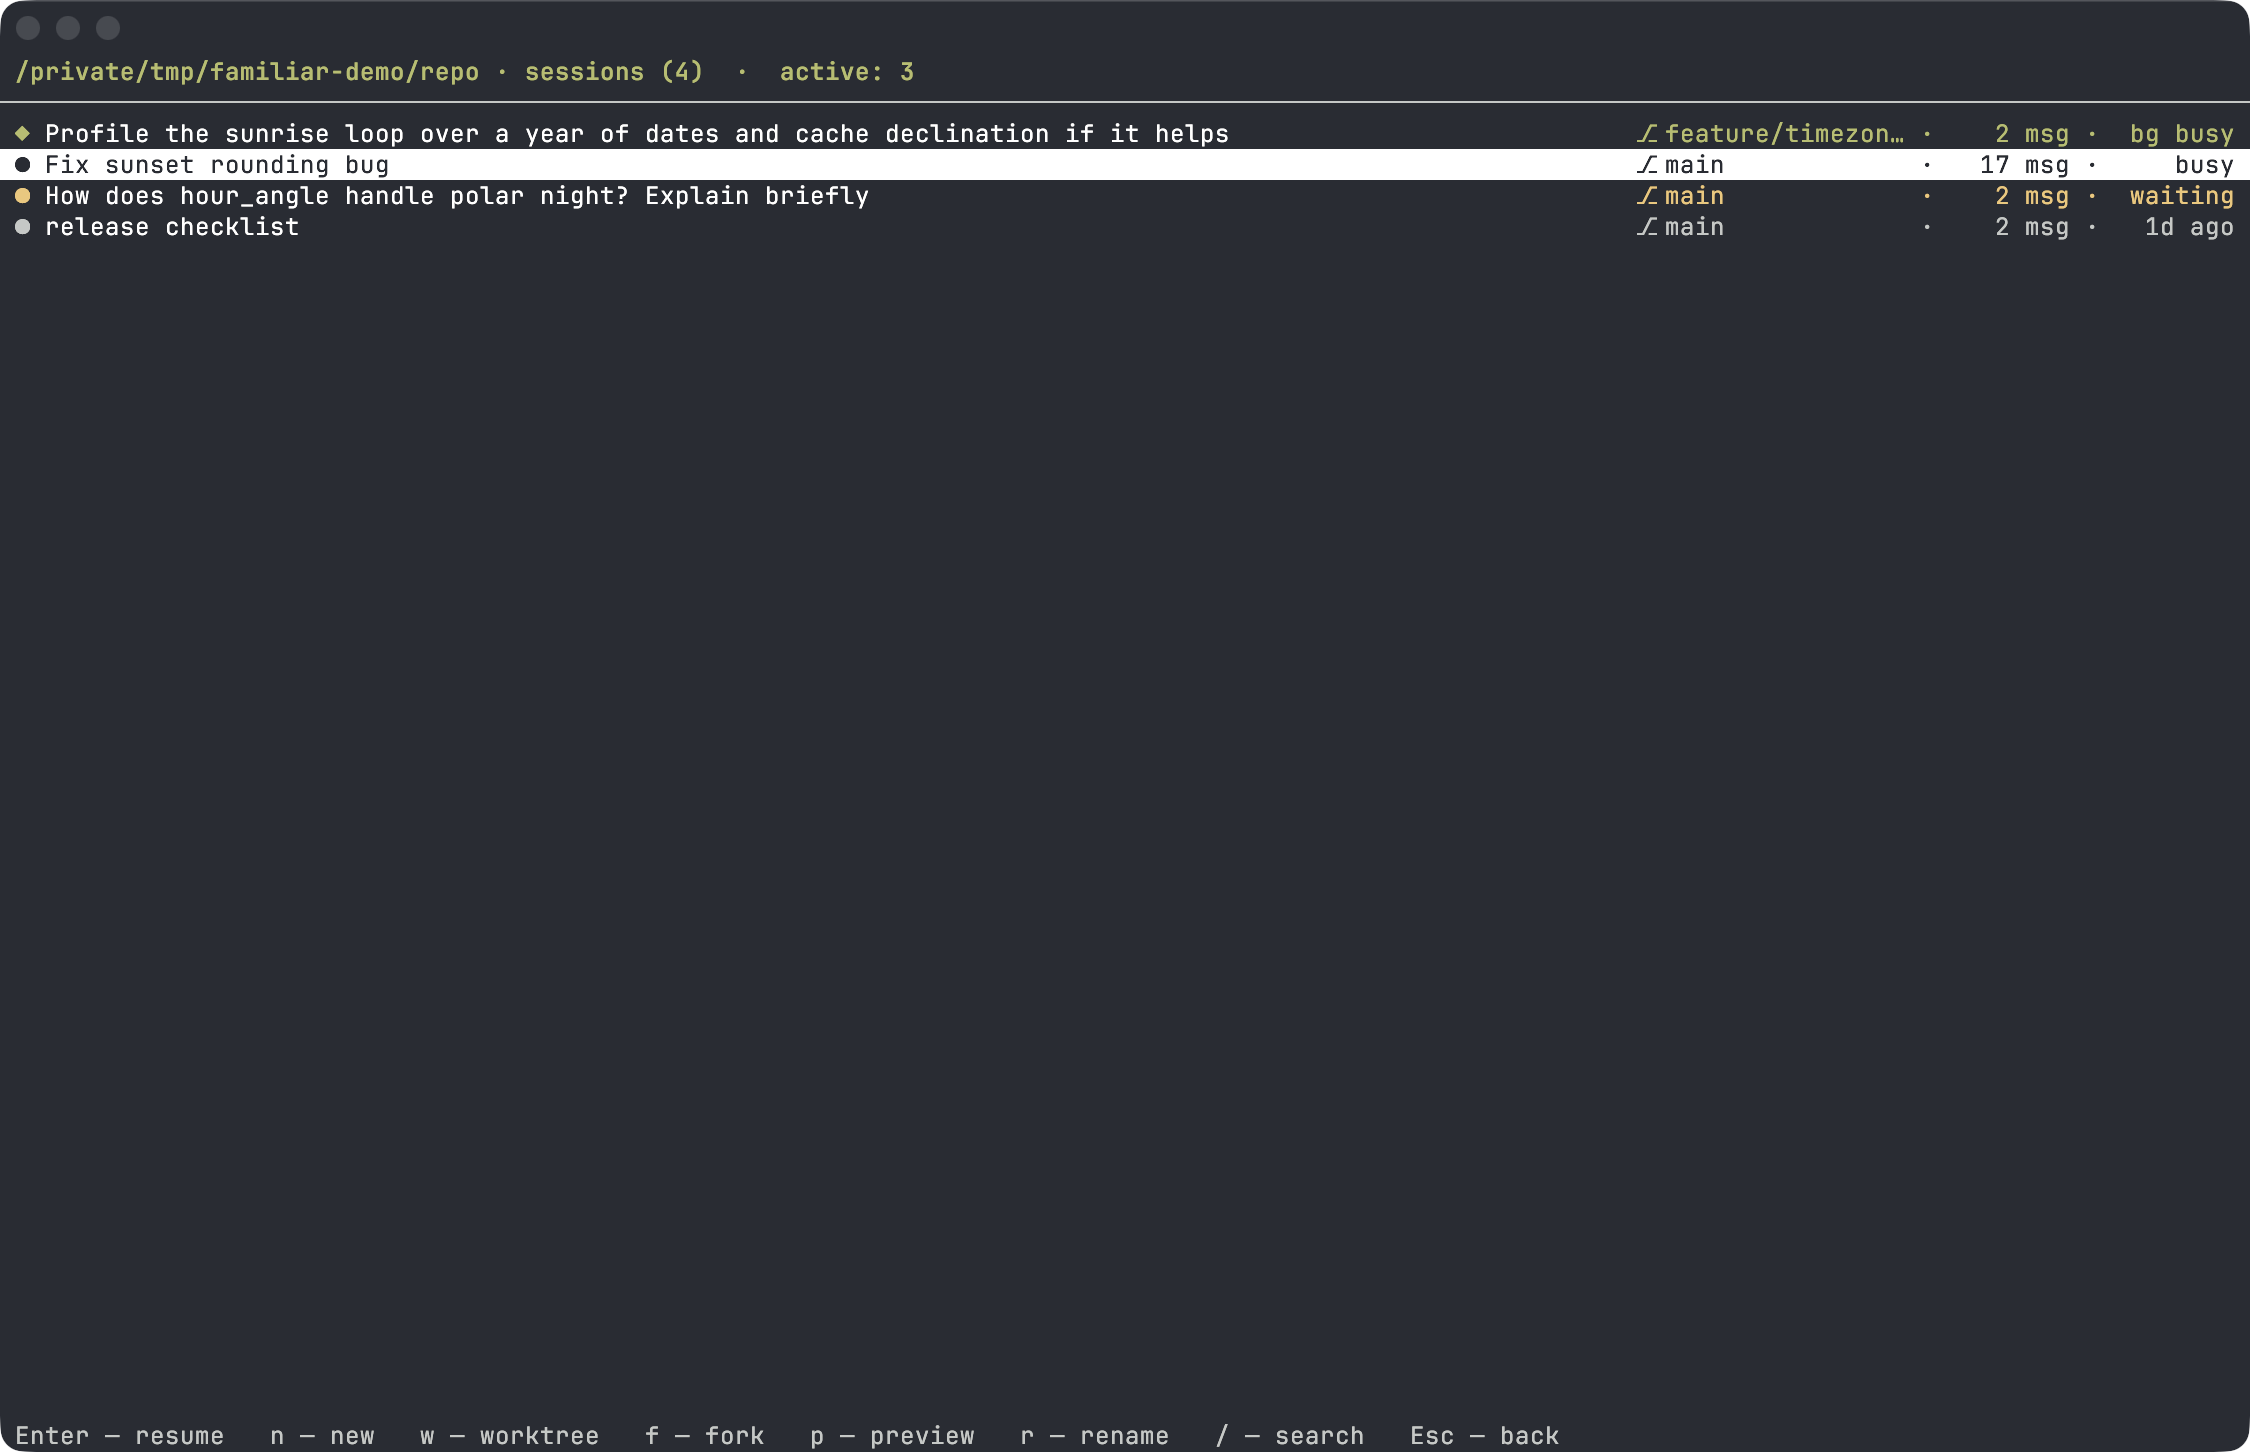Click the 'waiting' status label
This screenshot has height=1452, width=2250.
pos(2182,196)
